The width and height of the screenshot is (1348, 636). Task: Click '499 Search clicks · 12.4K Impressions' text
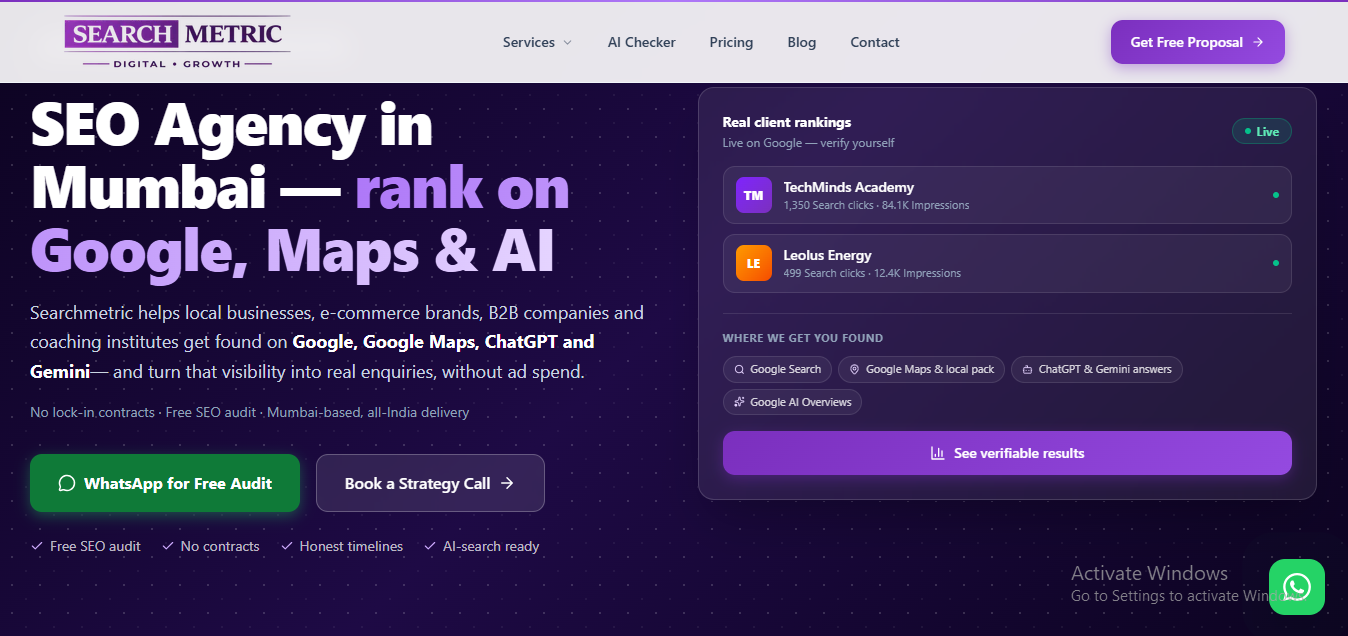[x=872, y=273]
